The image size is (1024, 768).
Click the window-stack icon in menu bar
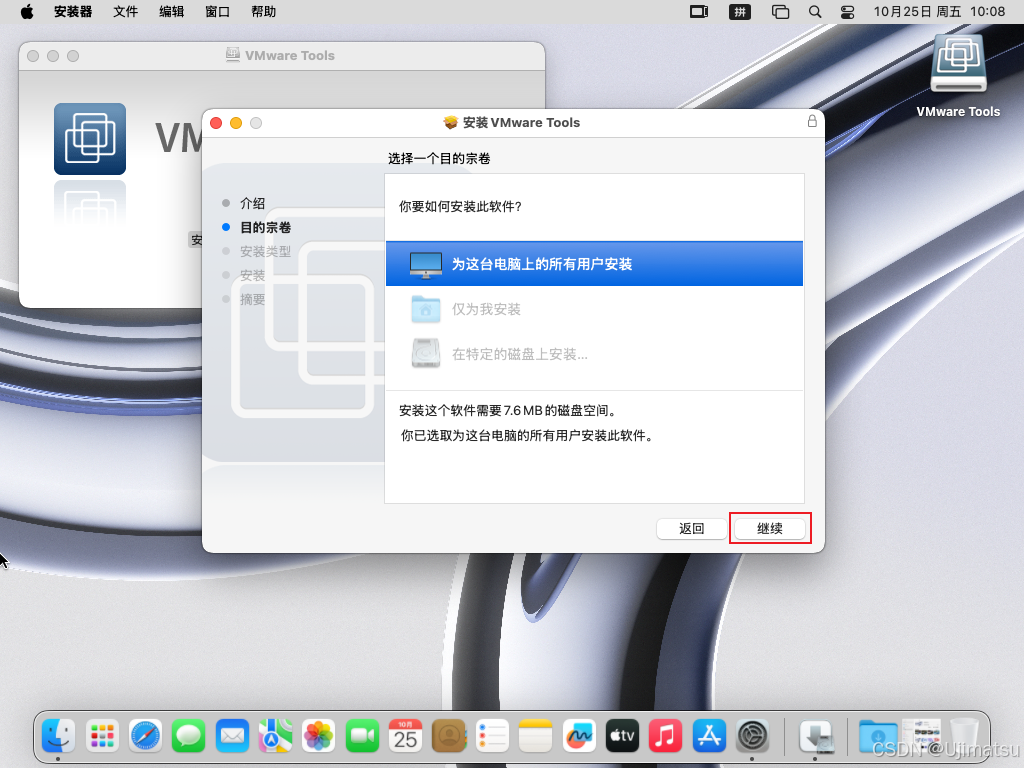tap(780, 12)
